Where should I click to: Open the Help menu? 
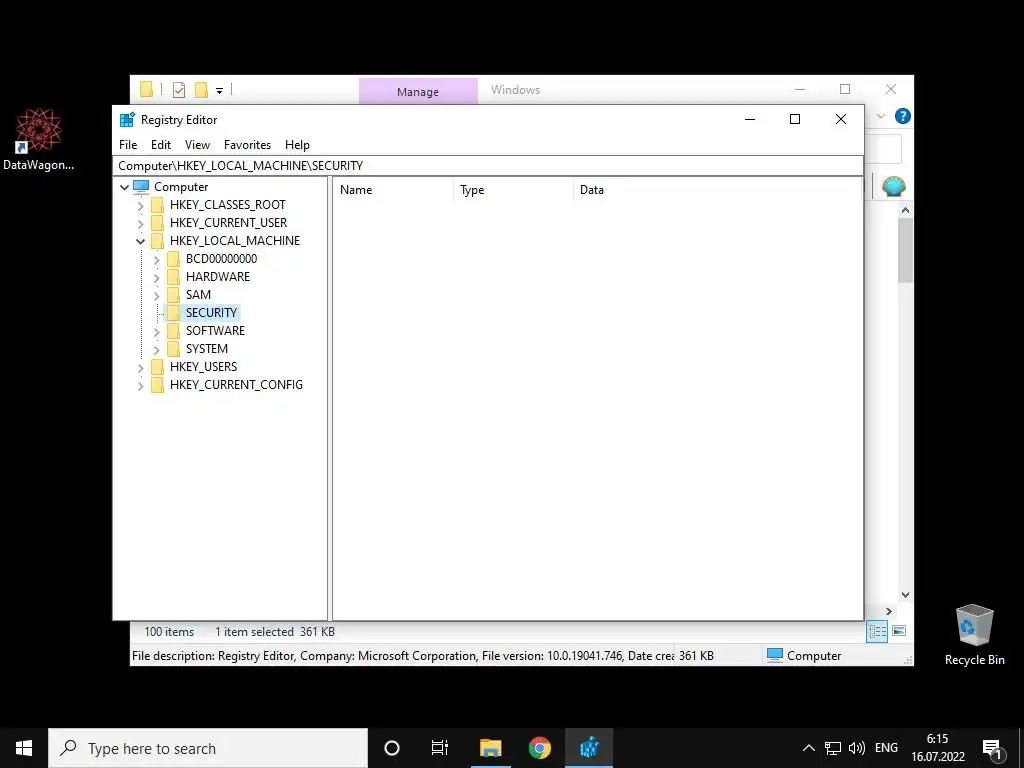point(297,145)
